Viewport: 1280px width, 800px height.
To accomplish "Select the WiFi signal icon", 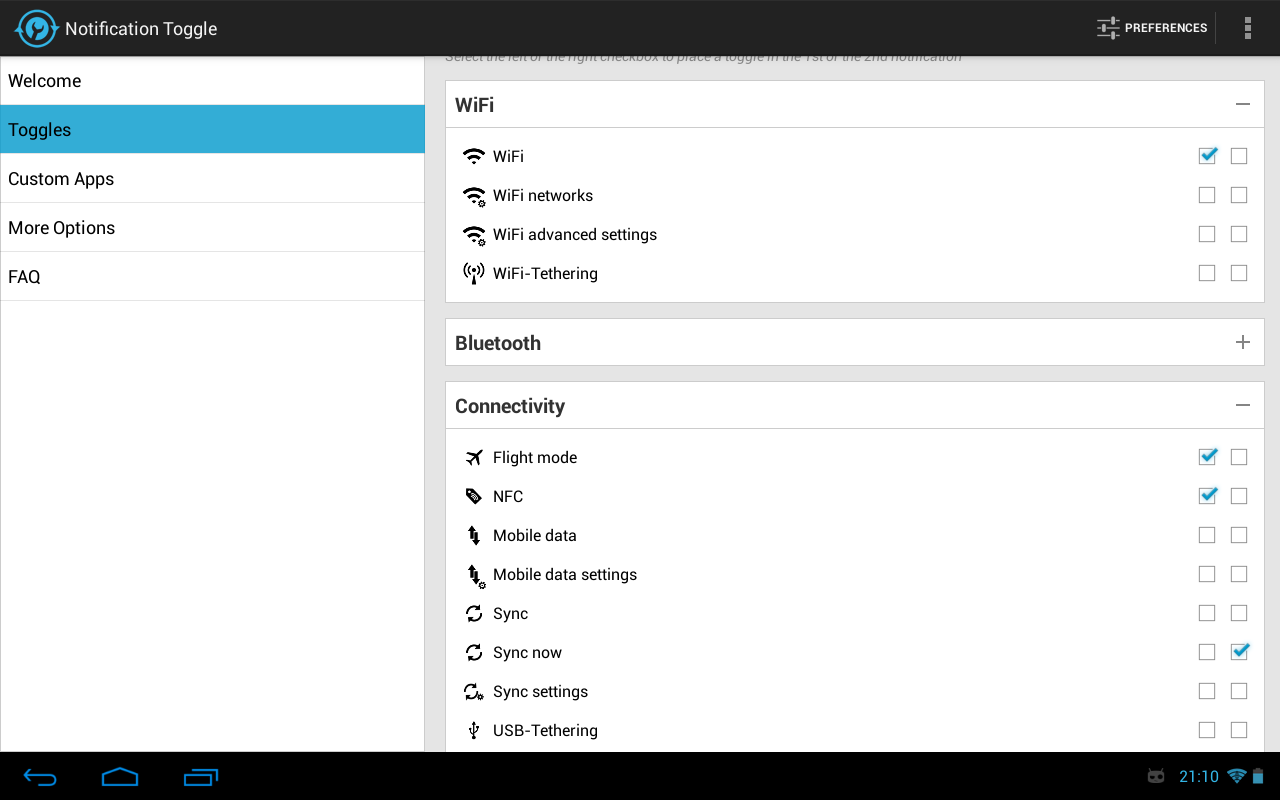I will tap(472, 155).
